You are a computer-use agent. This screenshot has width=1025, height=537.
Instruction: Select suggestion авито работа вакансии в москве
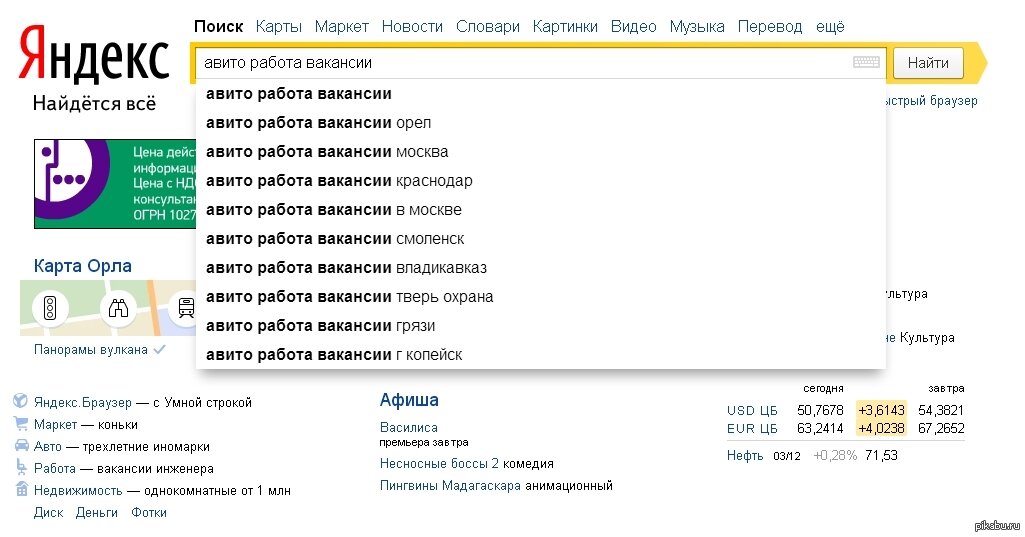tap(541, 210)
